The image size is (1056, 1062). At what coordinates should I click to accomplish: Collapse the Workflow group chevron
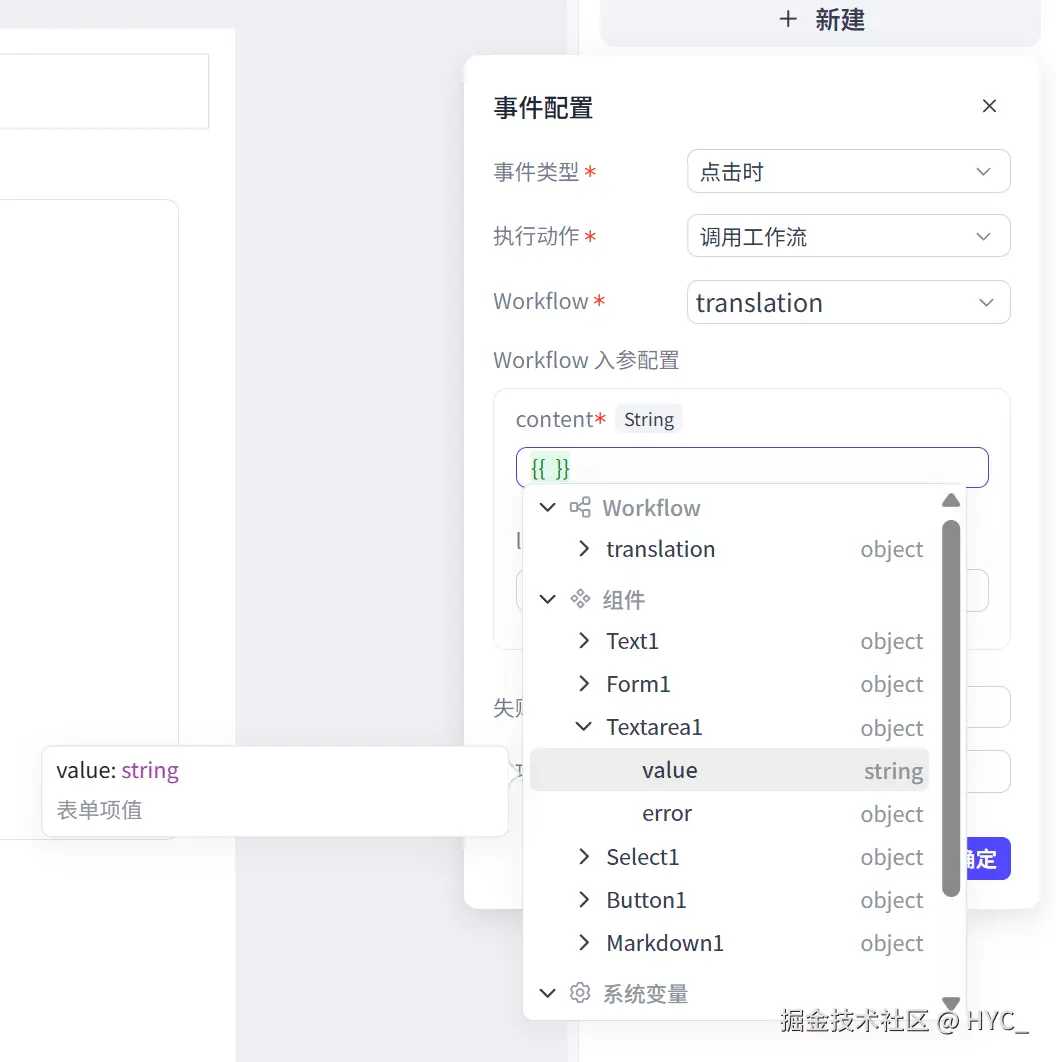coord(547,507)
